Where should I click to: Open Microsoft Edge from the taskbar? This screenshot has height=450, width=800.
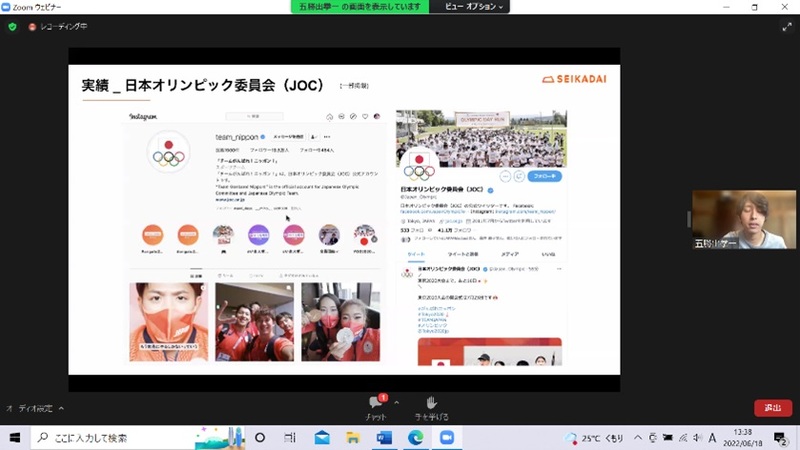tap(415, 438)
